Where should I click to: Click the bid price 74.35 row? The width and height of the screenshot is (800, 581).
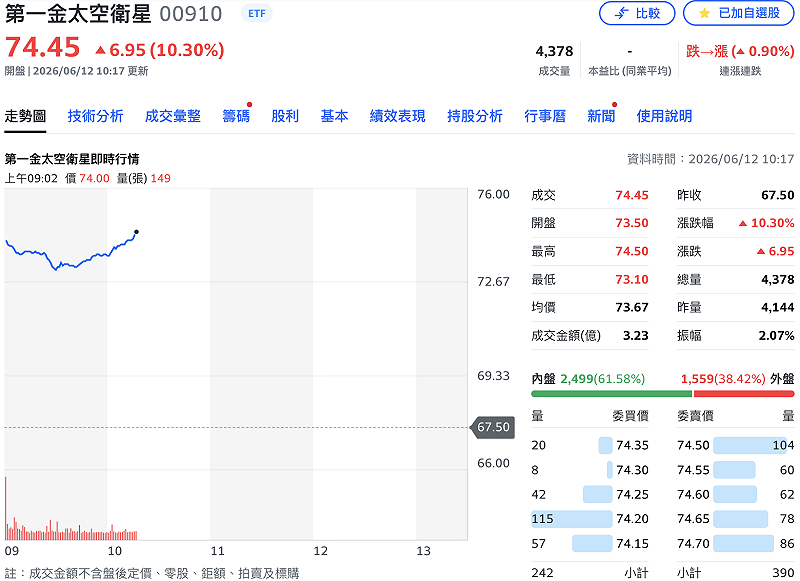(x=590, y=445)
